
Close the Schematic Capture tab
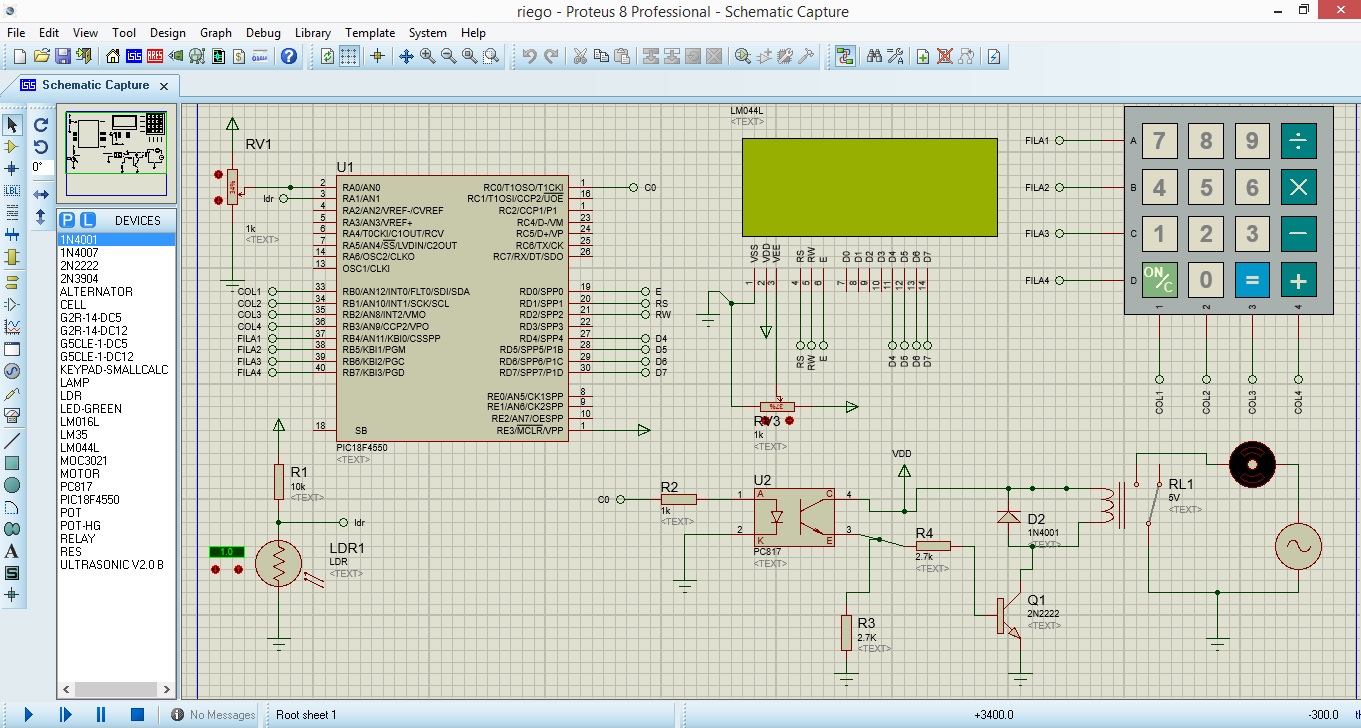[165, 86]
